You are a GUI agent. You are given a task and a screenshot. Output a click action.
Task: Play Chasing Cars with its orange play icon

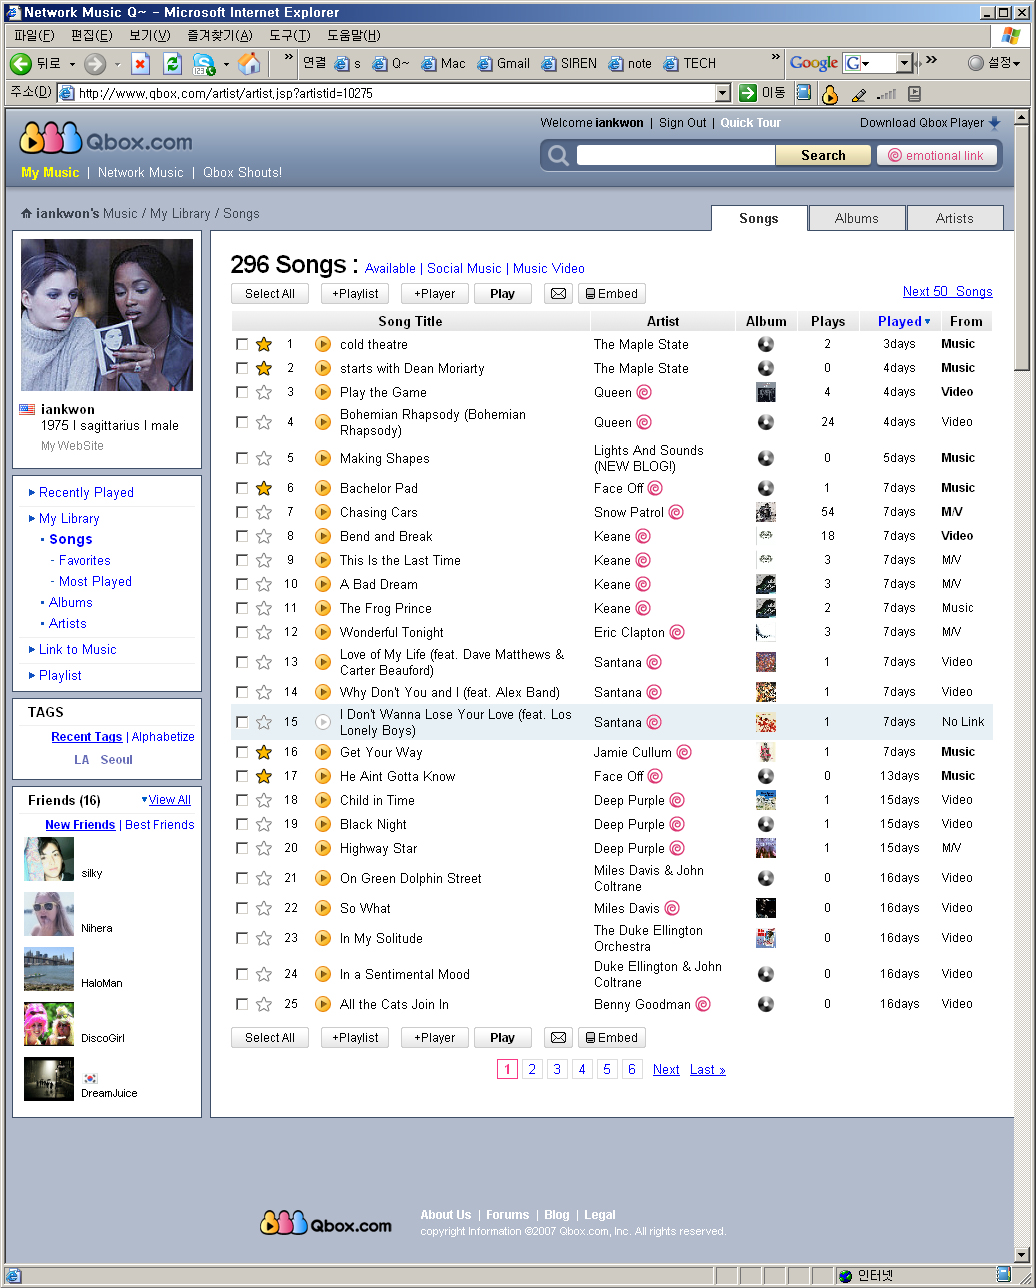tap(323, 512)
